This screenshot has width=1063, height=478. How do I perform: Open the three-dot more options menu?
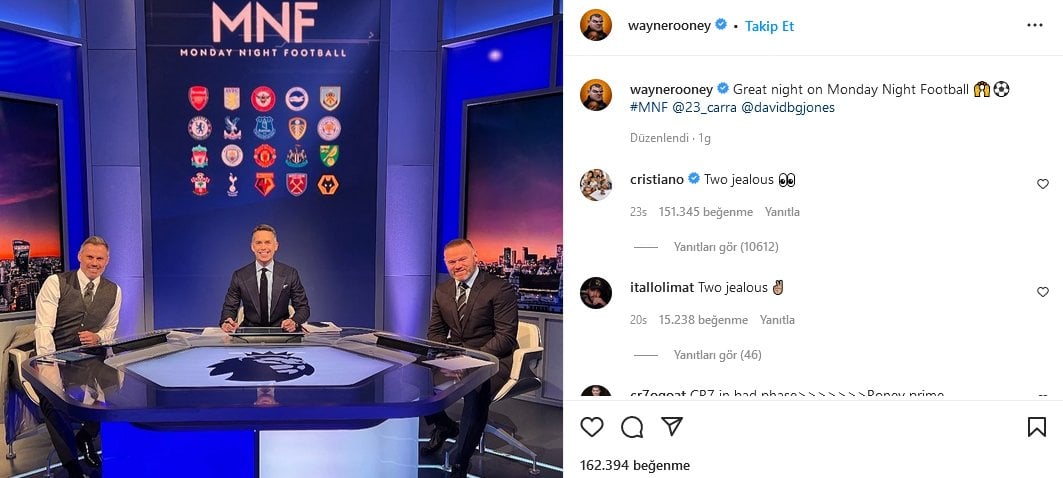coord(1035,26)
